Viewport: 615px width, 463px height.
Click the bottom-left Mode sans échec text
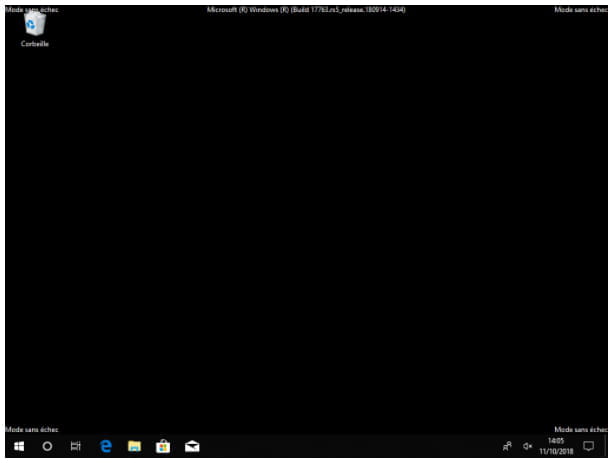click(32, 429)
